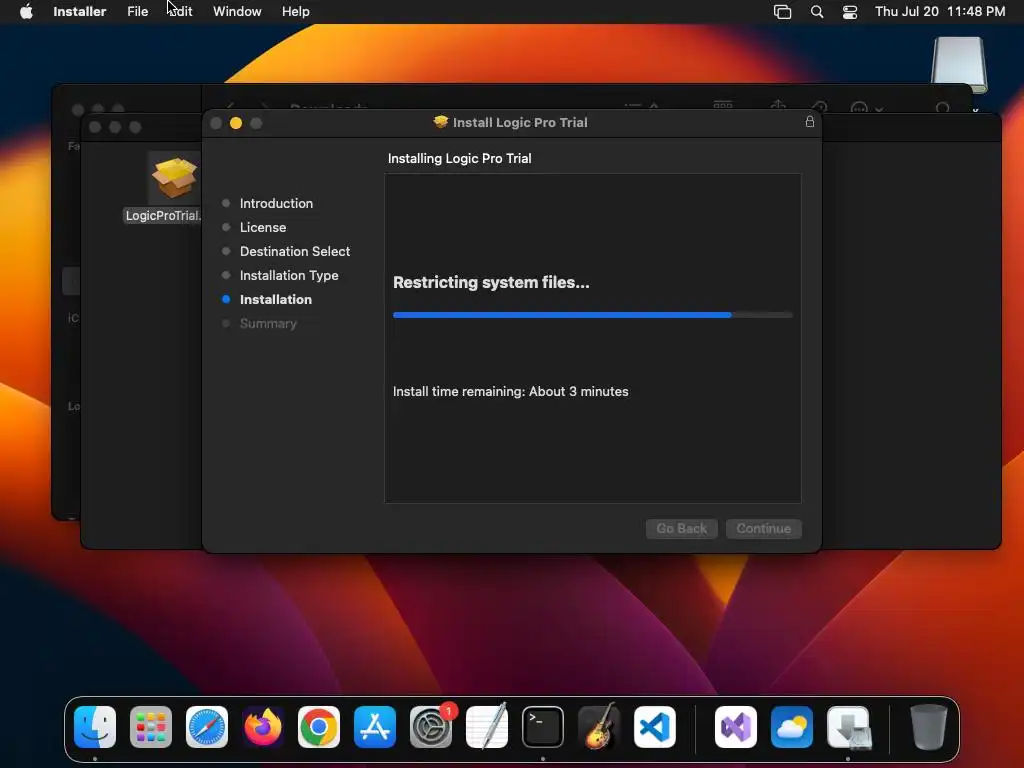
Task: Open the File menu
Action: [x=137, y=11]
